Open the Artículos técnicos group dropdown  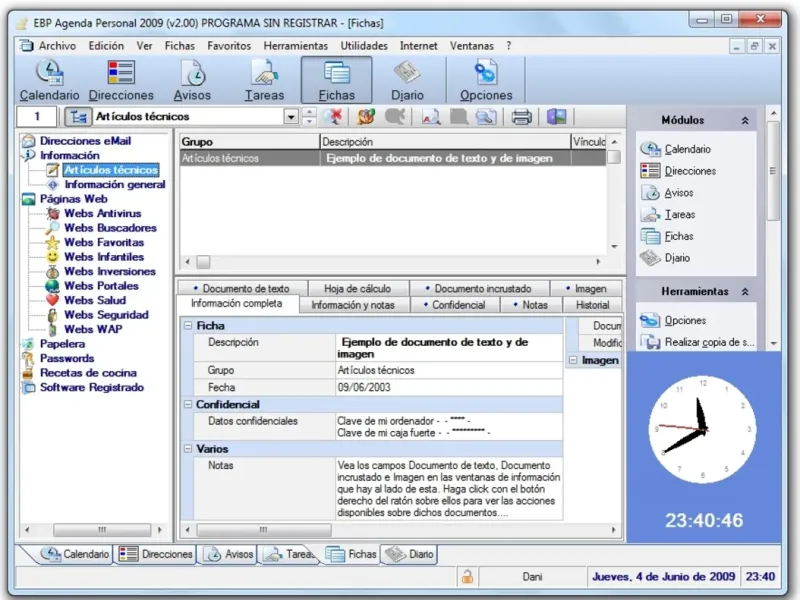click(x=291, y=117)
